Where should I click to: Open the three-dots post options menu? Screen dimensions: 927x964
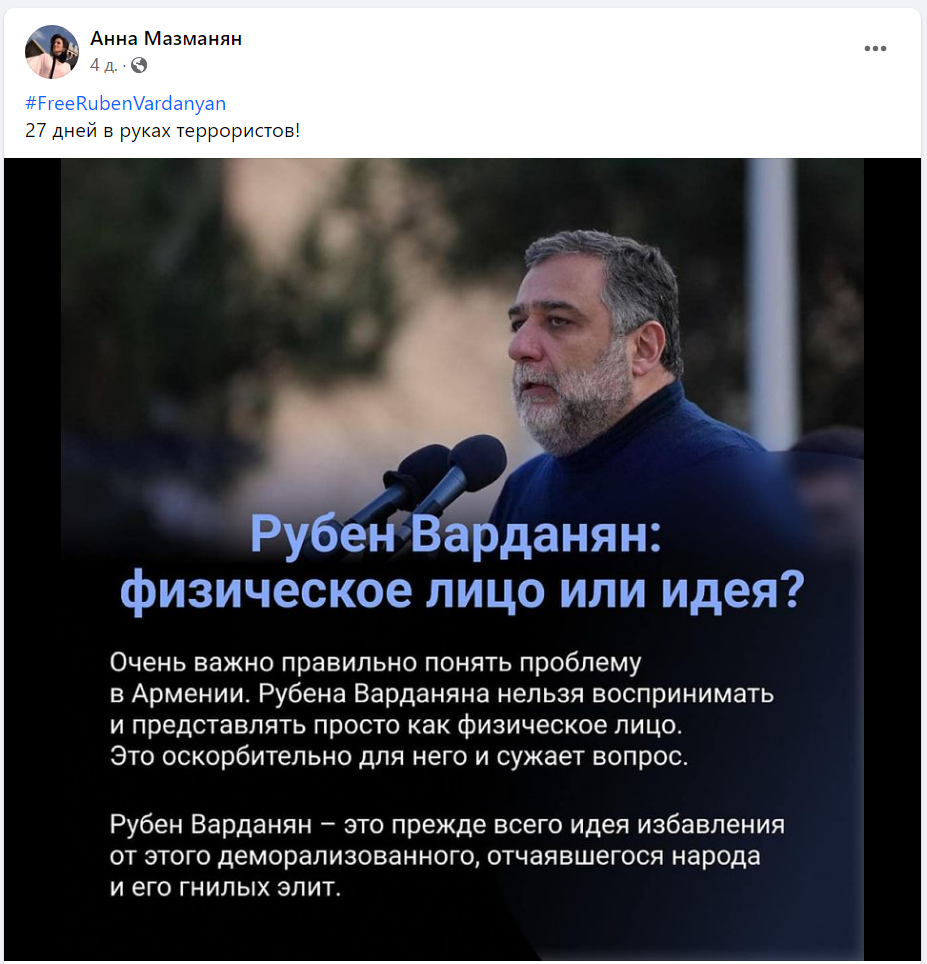pyautogui.click(x=875, y=49)
